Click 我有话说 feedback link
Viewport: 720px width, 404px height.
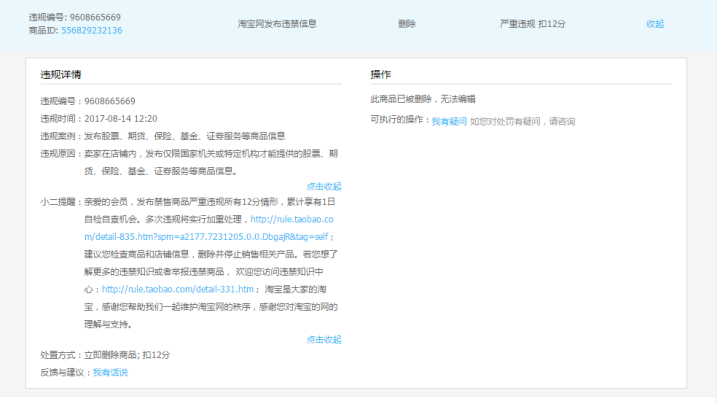(x=110, y=373)
